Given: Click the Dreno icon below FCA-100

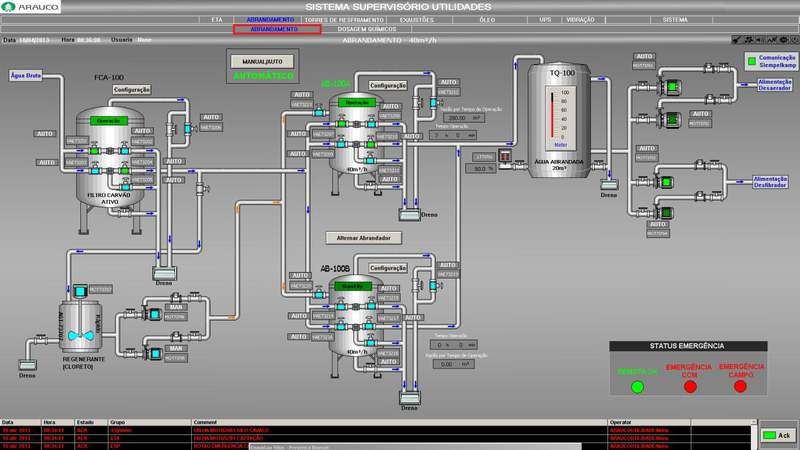Looking at the screenshot, I should pyautogui.click(x=164, y=273).
